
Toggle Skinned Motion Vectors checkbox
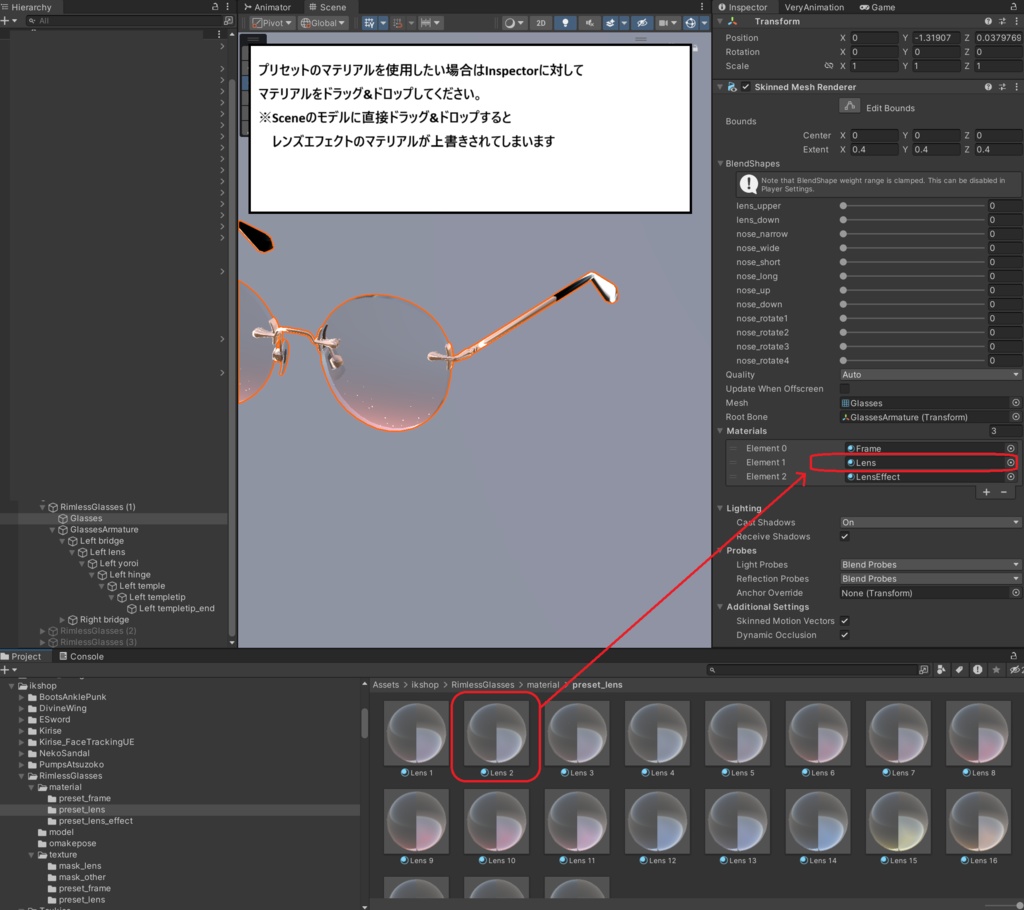tap(844, 621)
